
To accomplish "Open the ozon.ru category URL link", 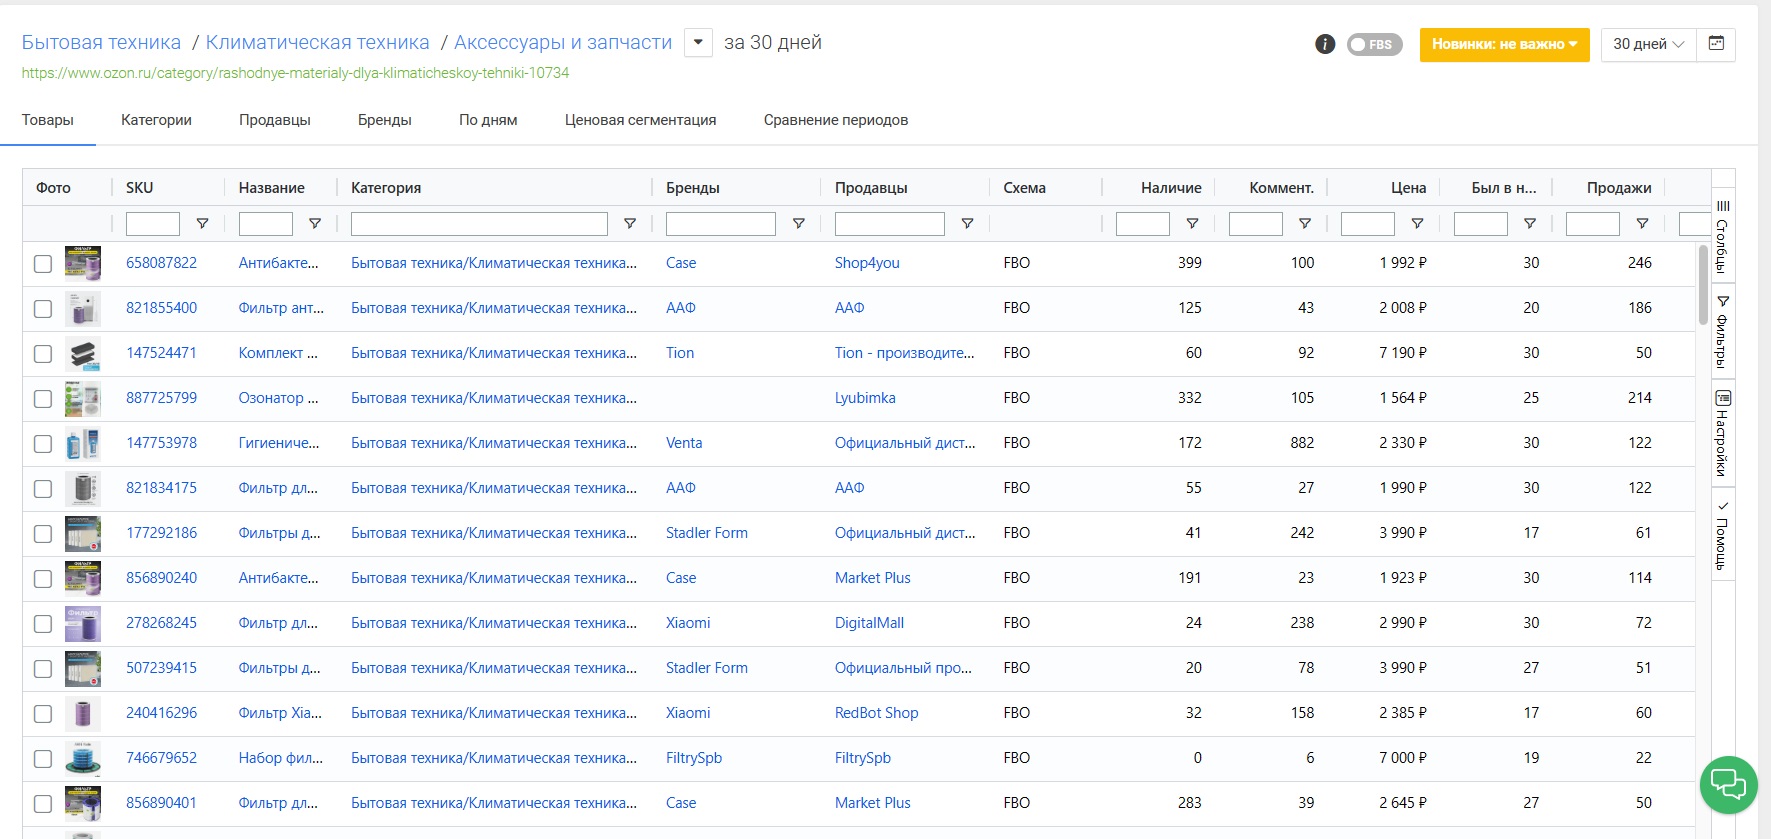I will (295, 73).
